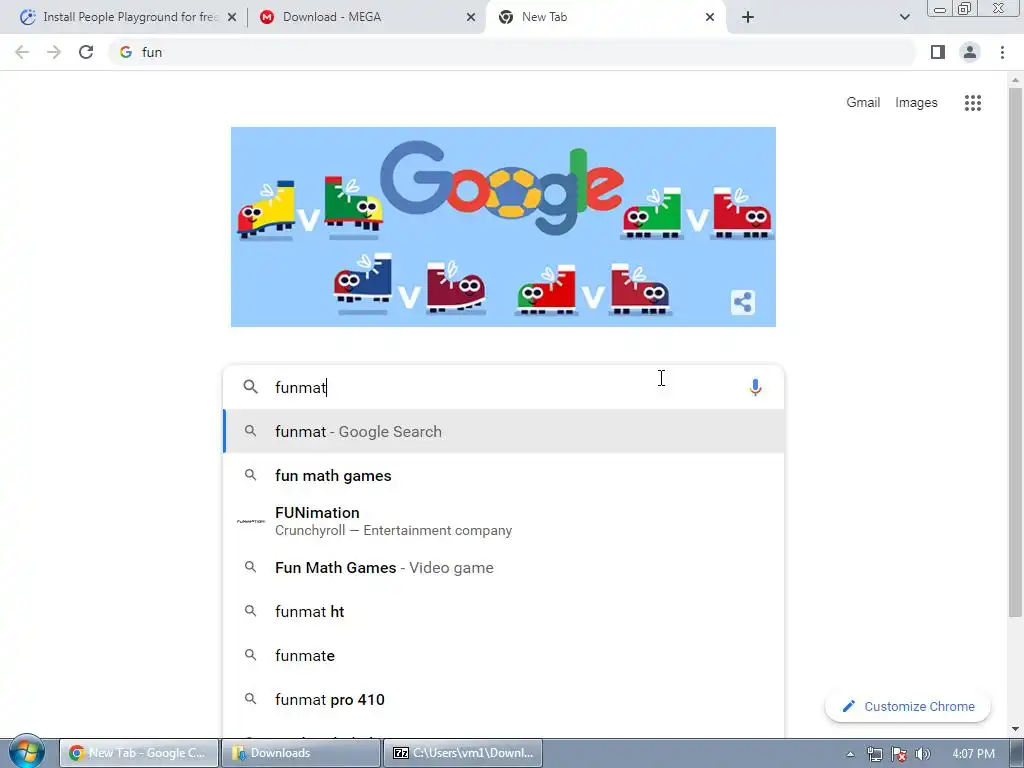1024x768 pixels.
Task: Pick the 'funmate' suggestion
Action: click(x=504, y=655)
